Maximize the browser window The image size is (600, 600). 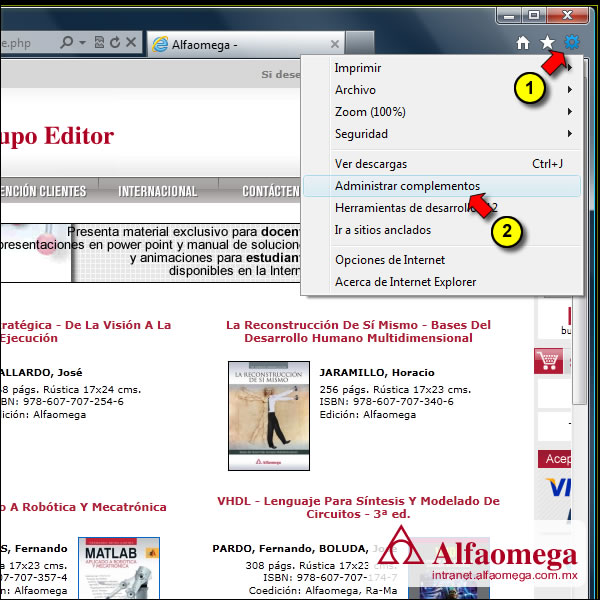[x=534, y=16]
